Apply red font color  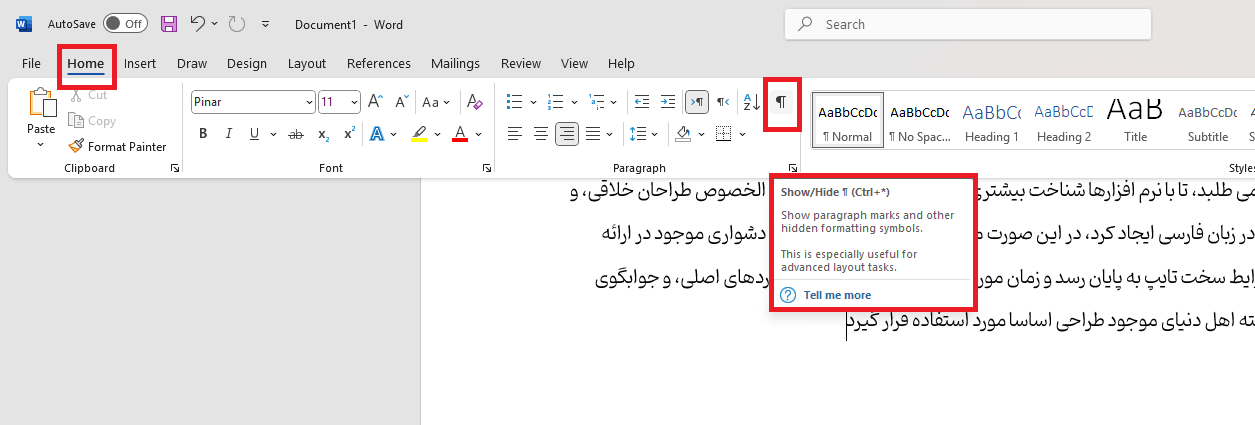(x=460, y=134)
